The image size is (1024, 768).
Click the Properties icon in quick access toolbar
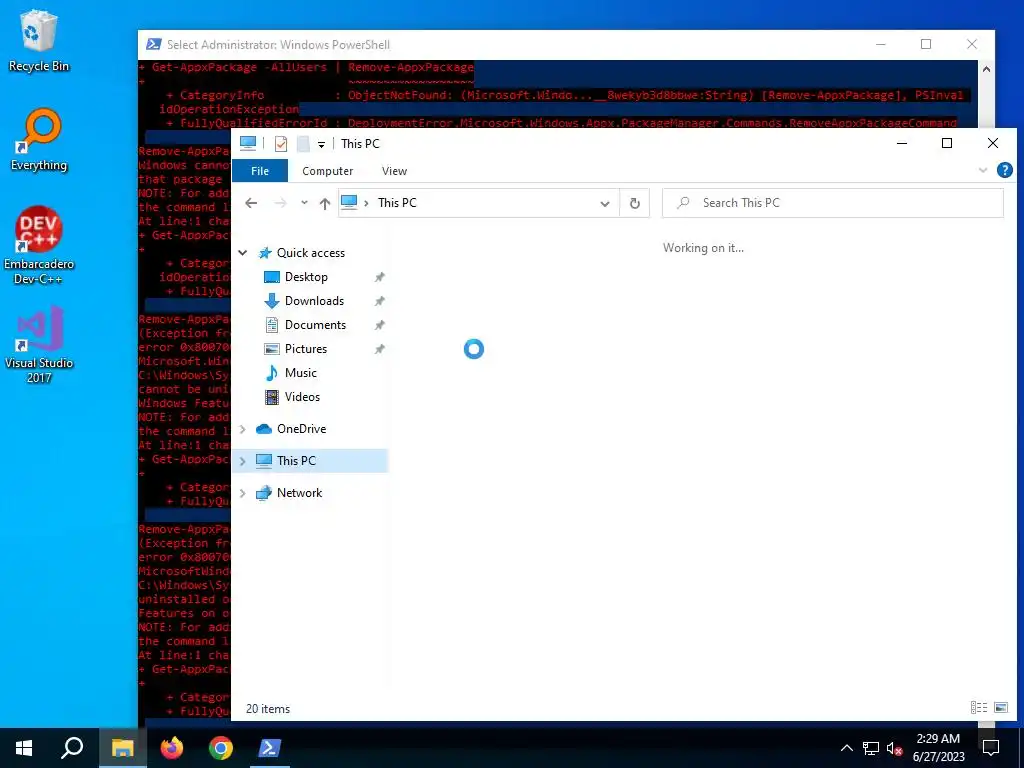click(x=281, y=144)
